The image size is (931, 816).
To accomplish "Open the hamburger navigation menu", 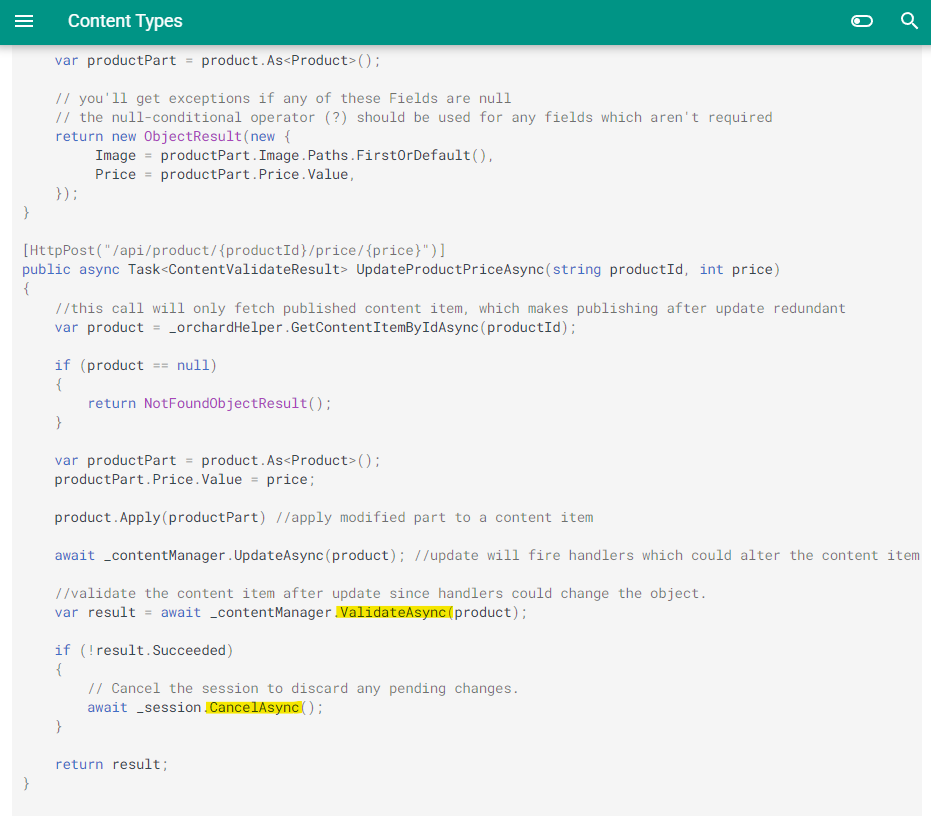I will click(24, 21).
